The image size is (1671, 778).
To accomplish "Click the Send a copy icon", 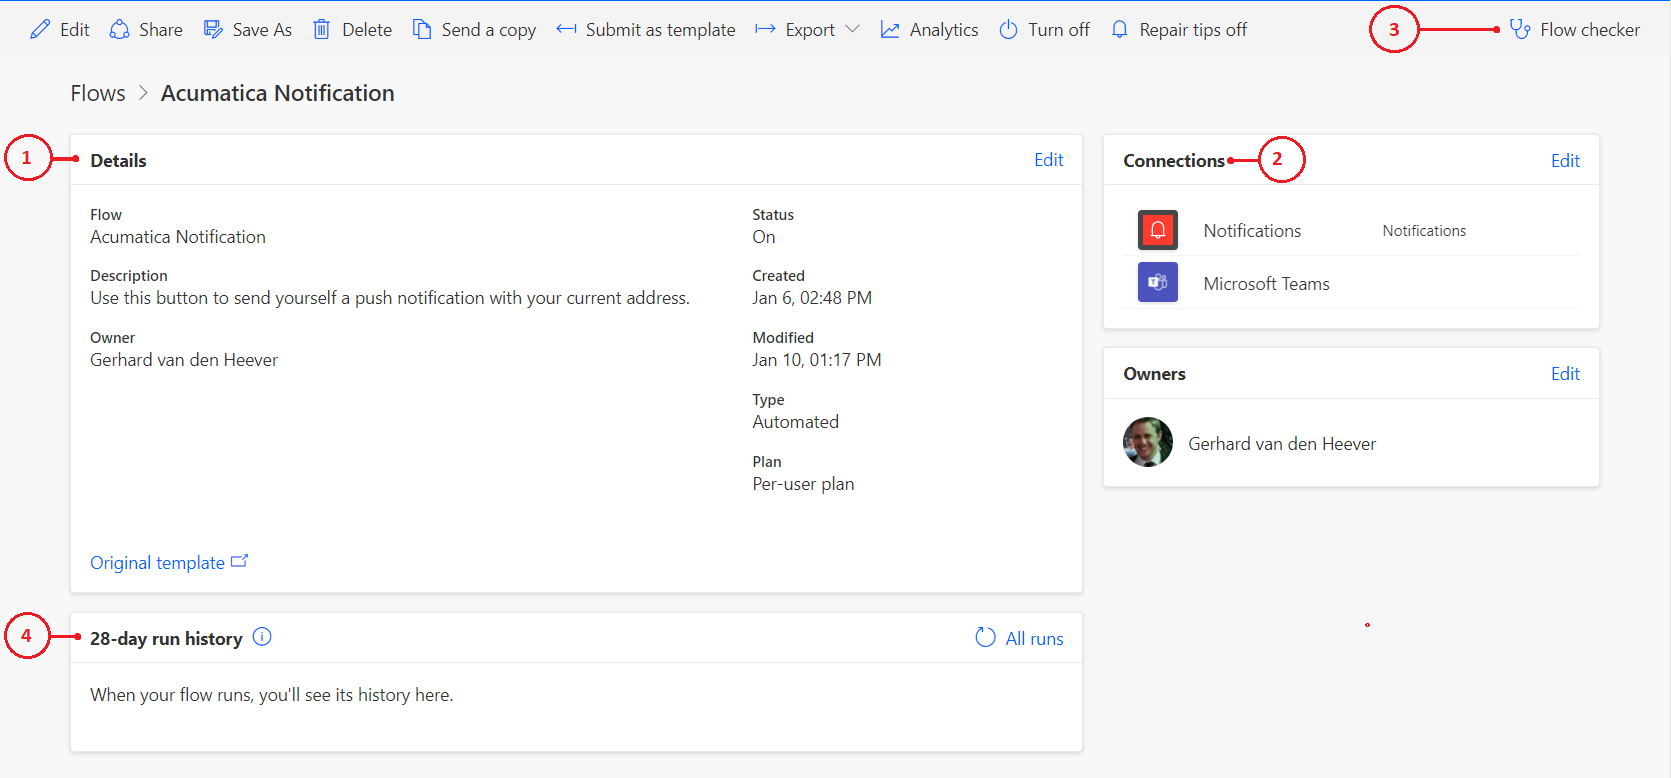I will point(422,30).
